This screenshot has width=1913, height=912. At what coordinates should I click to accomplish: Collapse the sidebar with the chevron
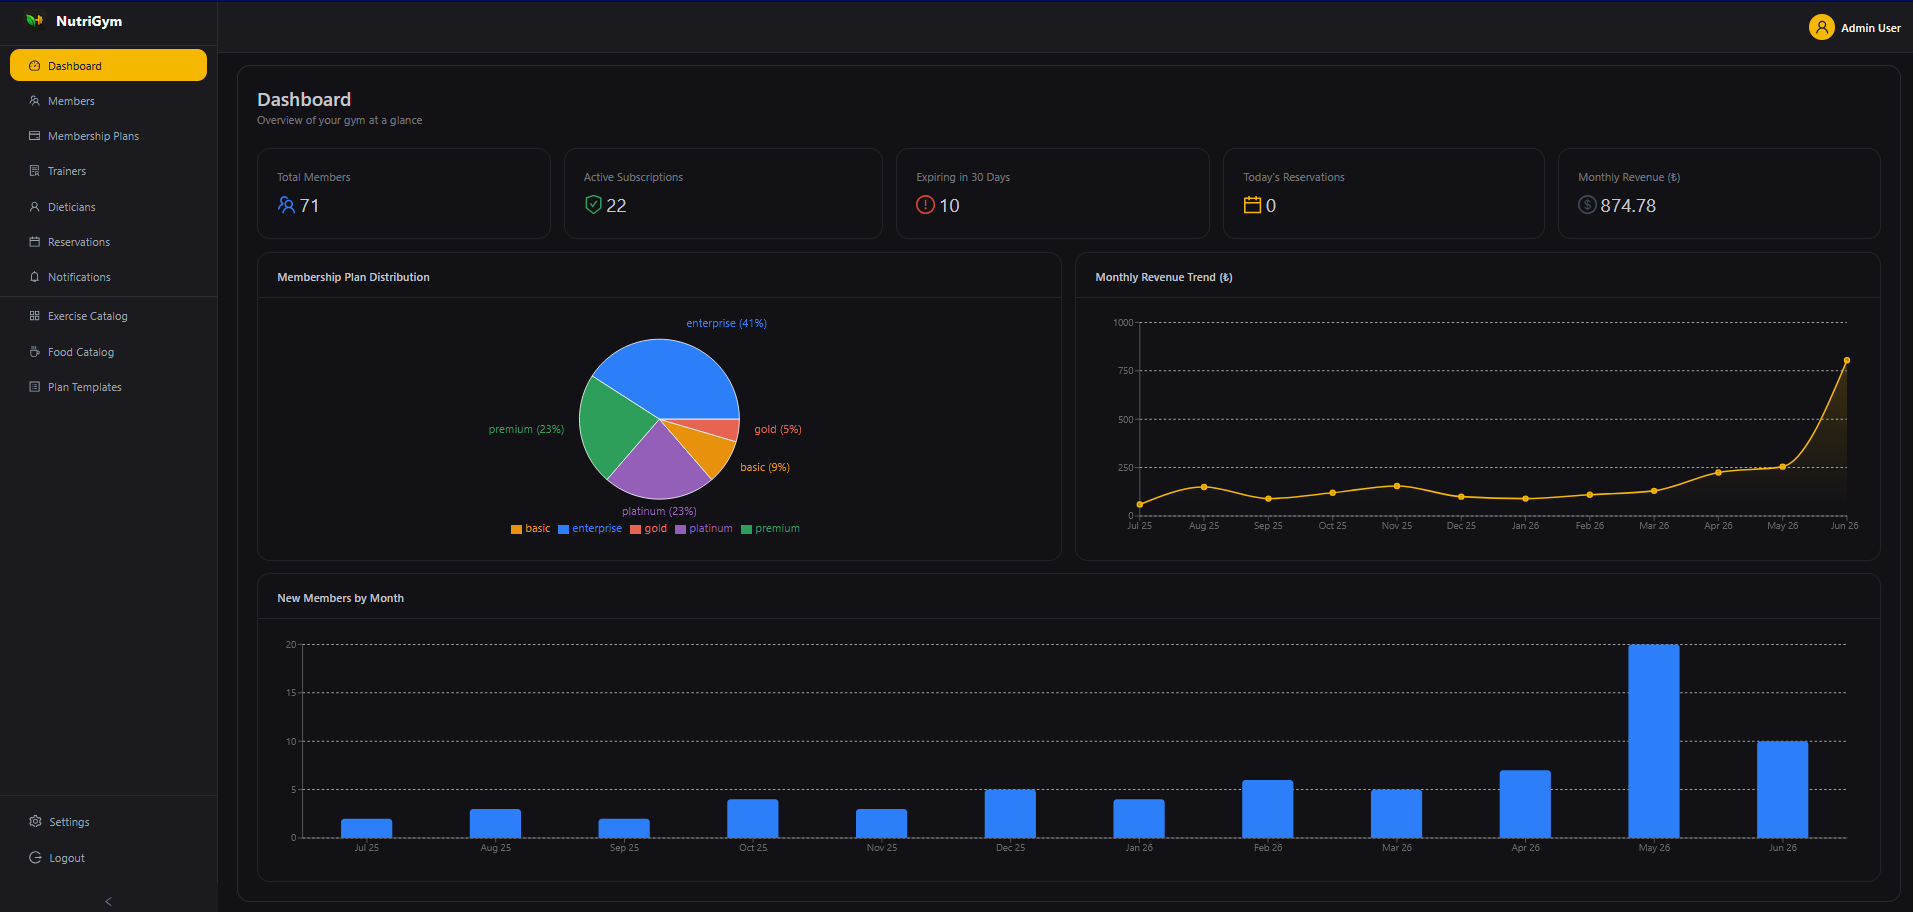(108, 901)
